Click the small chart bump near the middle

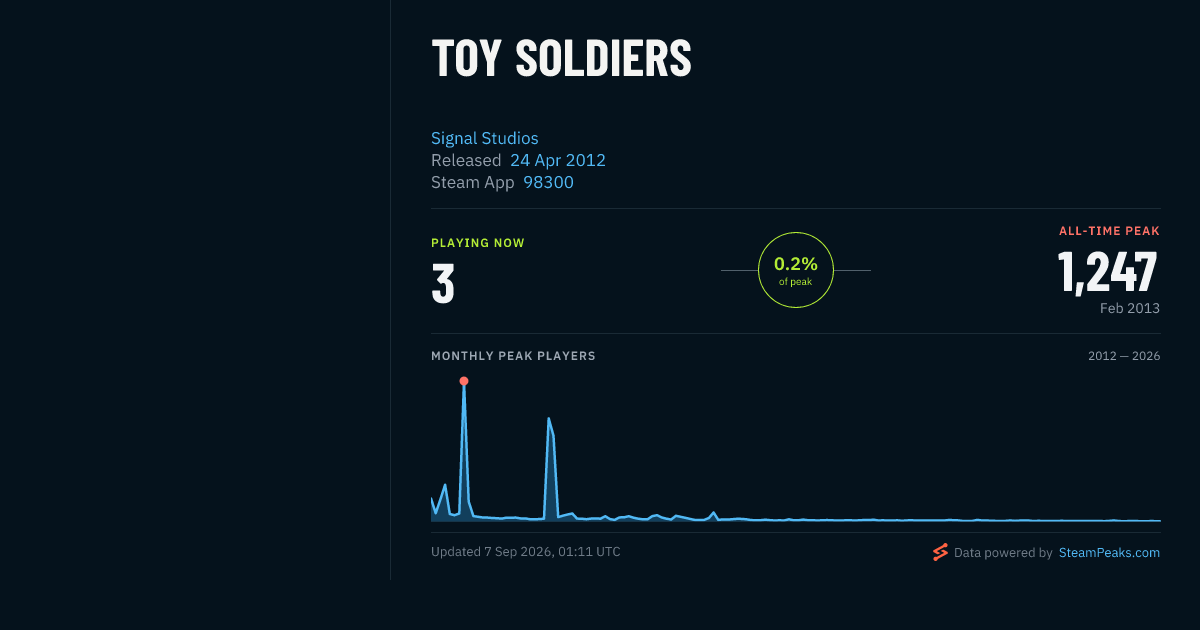tap(713, 513)
